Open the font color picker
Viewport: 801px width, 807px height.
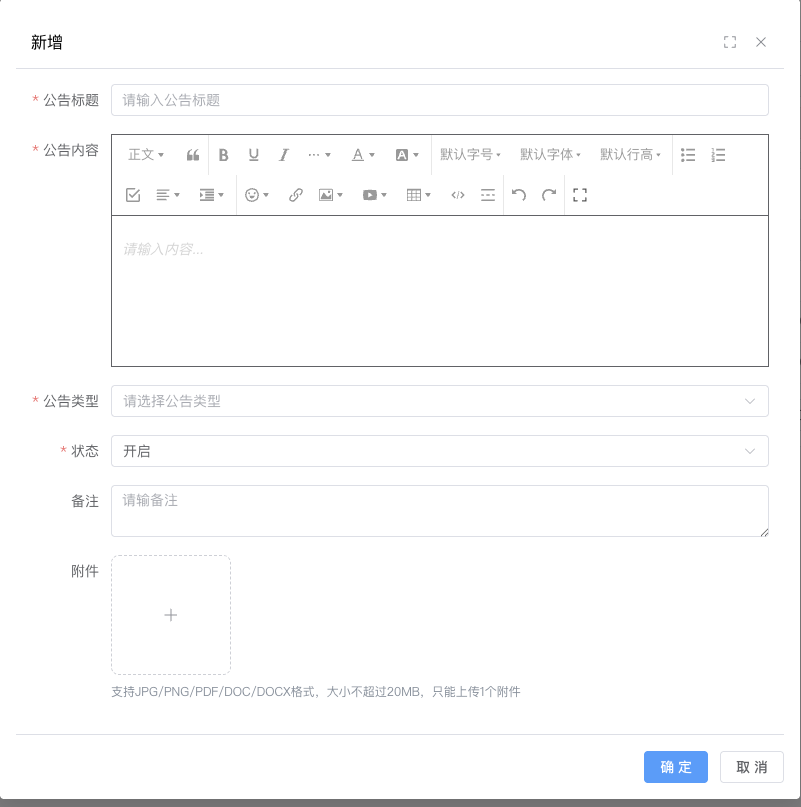pos(363,155)
